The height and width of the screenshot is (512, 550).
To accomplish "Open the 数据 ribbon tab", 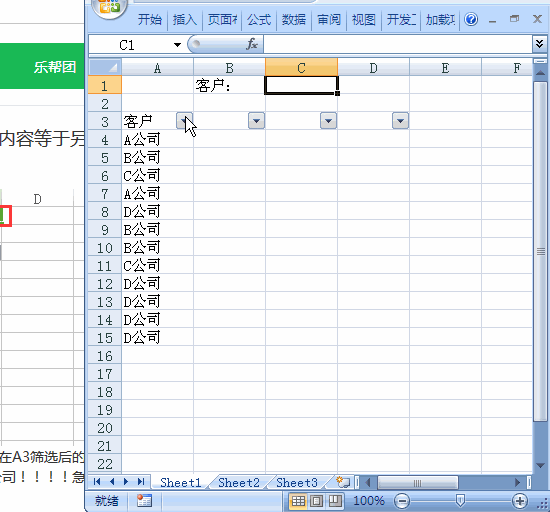I will (x=294, y=20).
